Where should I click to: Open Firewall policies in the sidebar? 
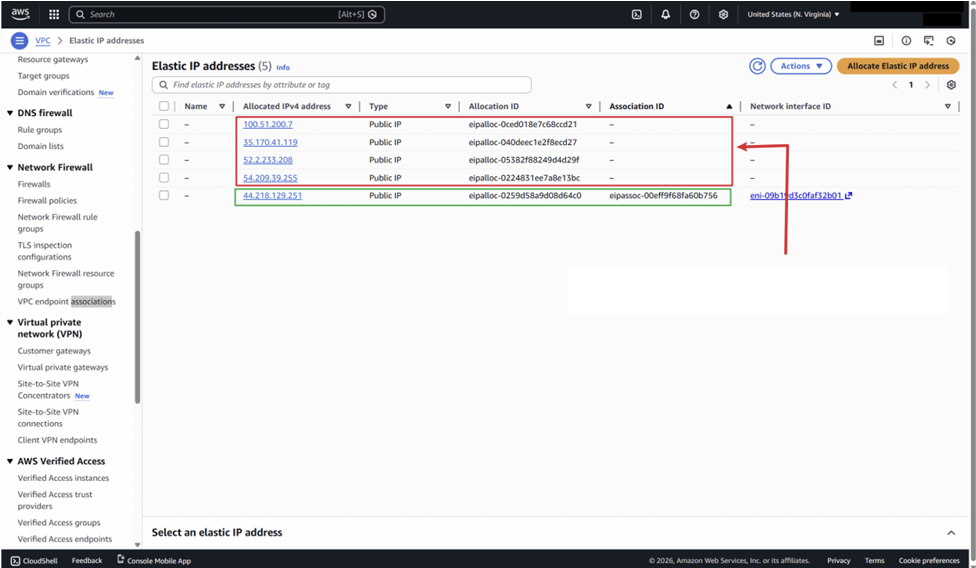(47, 201)
